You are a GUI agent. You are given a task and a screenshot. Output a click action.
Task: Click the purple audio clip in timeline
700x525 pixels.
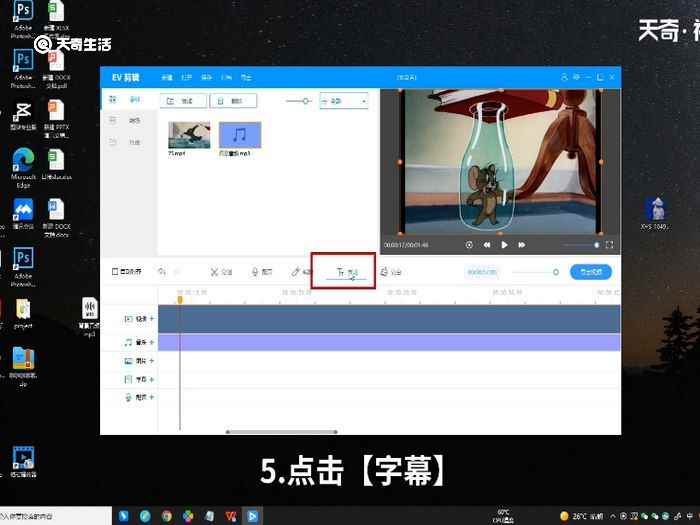click(x=389, y=342)
